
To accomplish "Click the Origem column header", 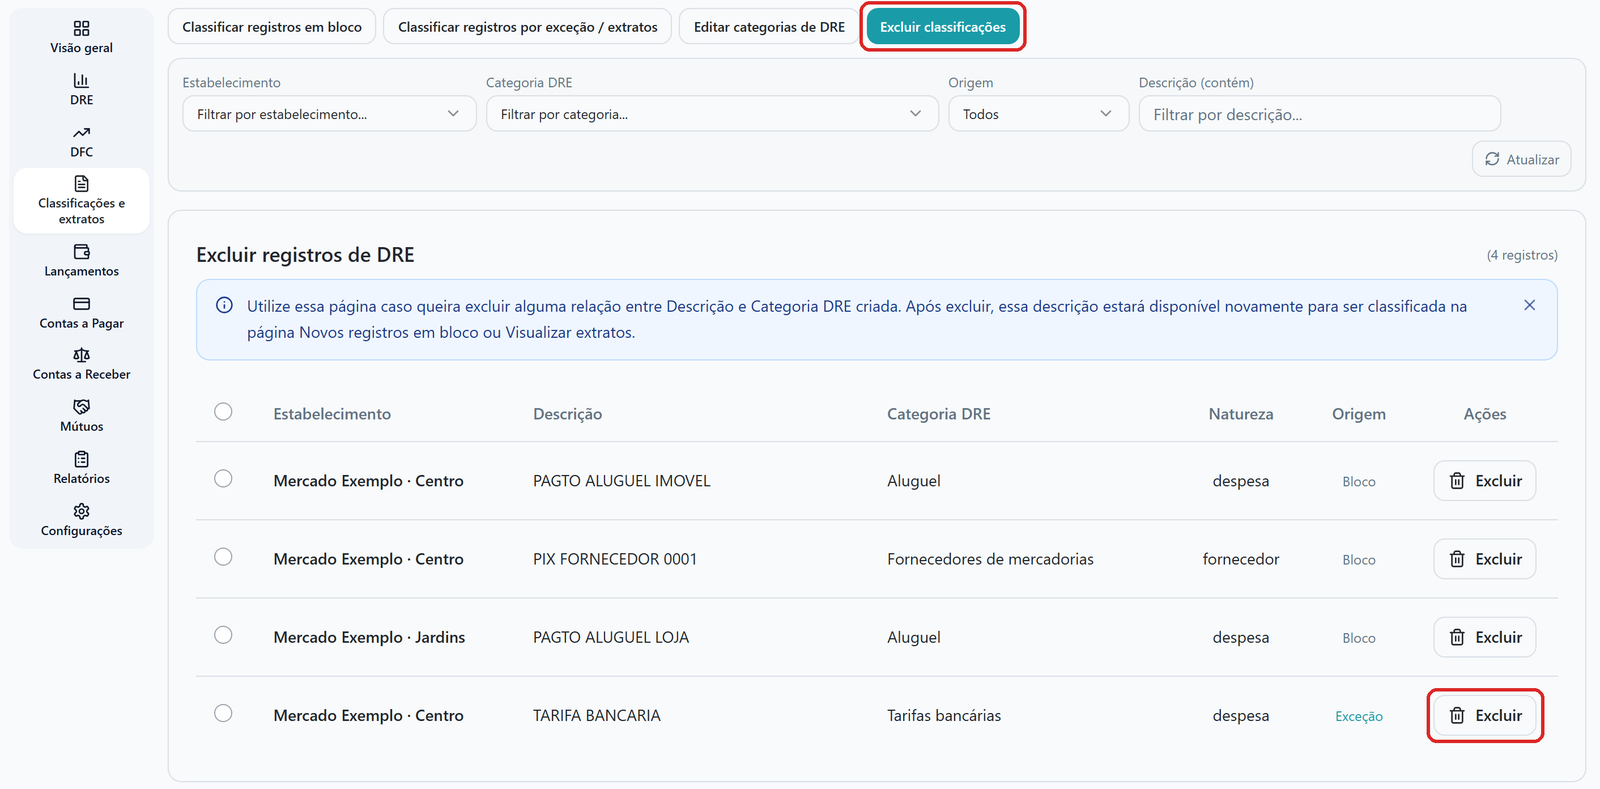I will tap(1359, 414).
